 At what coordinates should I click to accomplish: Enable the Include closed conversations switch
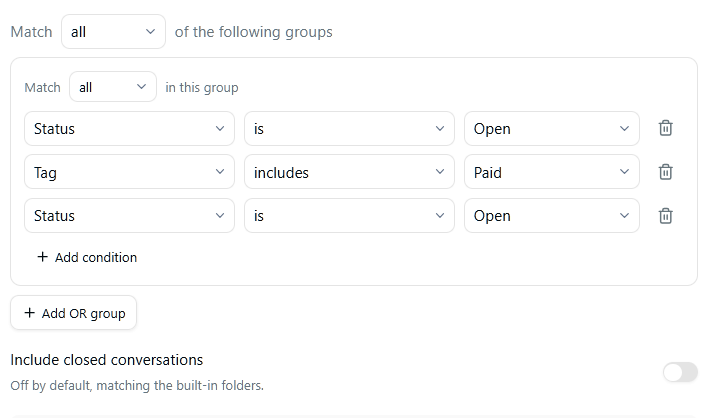(680, 372)
